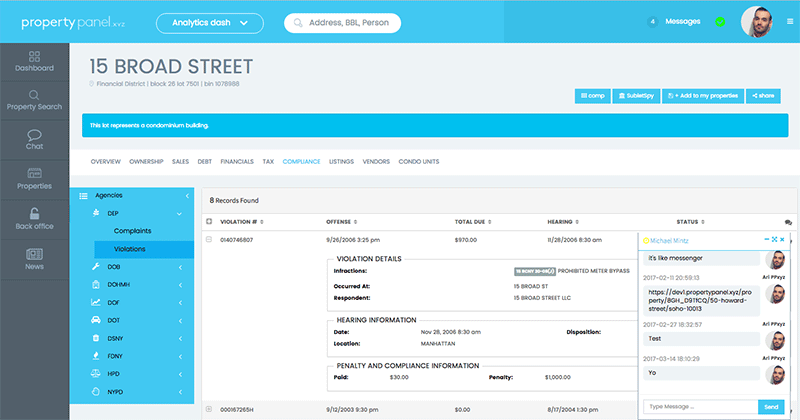Open the Analytics dash dropdown
The height and width of the screenshot is (420, 800).
pos(209,22)
